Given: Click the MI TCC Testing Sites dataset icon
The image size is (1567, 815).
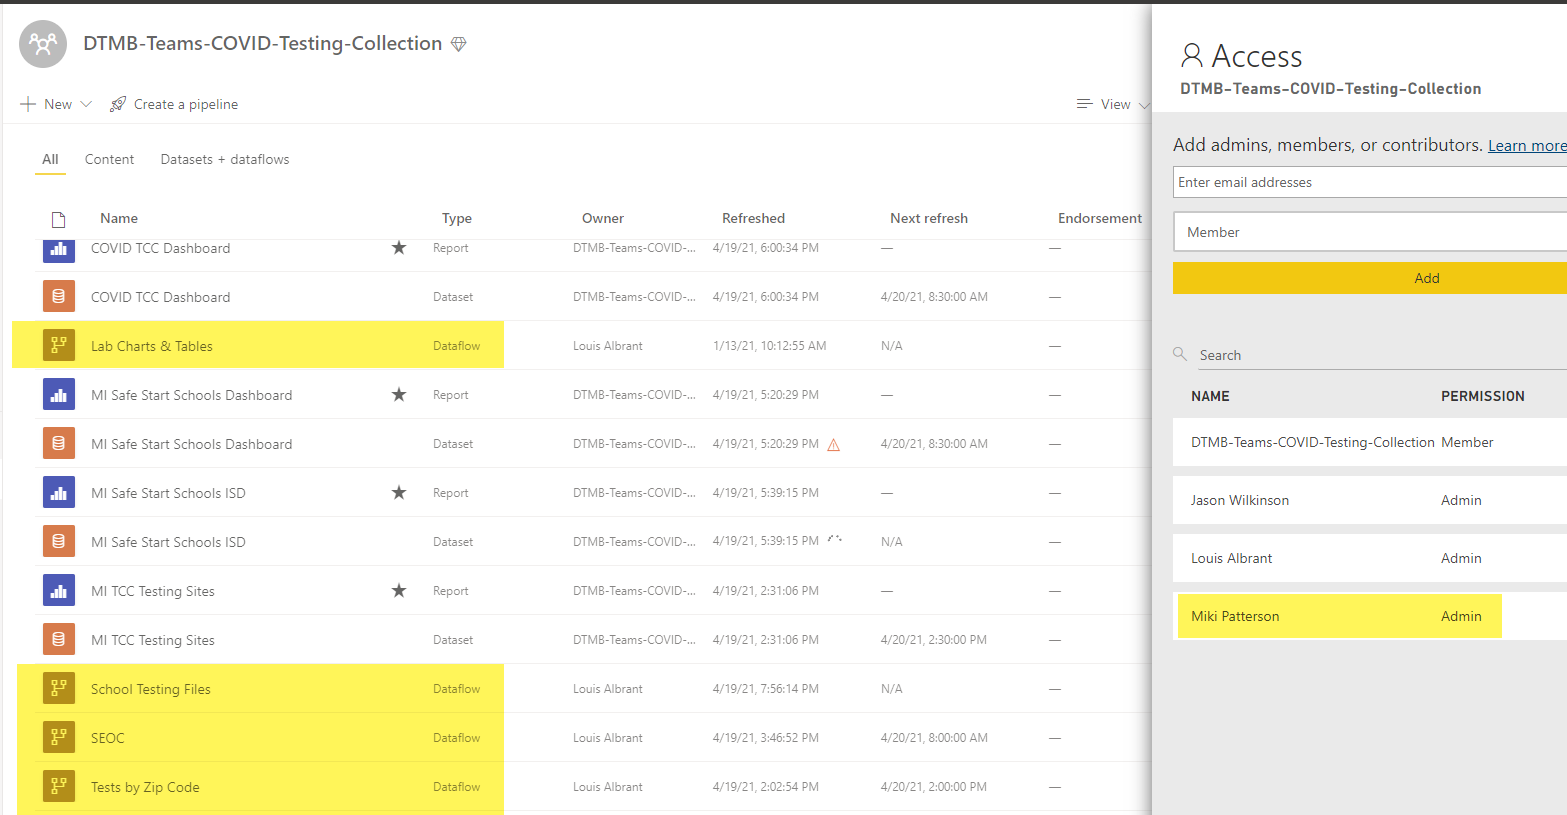Looking at the screenshot, I should (x=59, y=639).
